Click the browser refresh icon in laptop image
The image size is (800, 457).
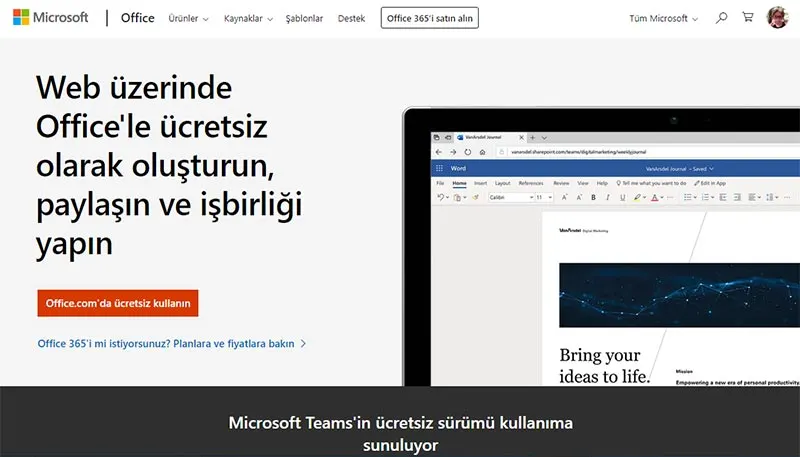click(468, 152)
